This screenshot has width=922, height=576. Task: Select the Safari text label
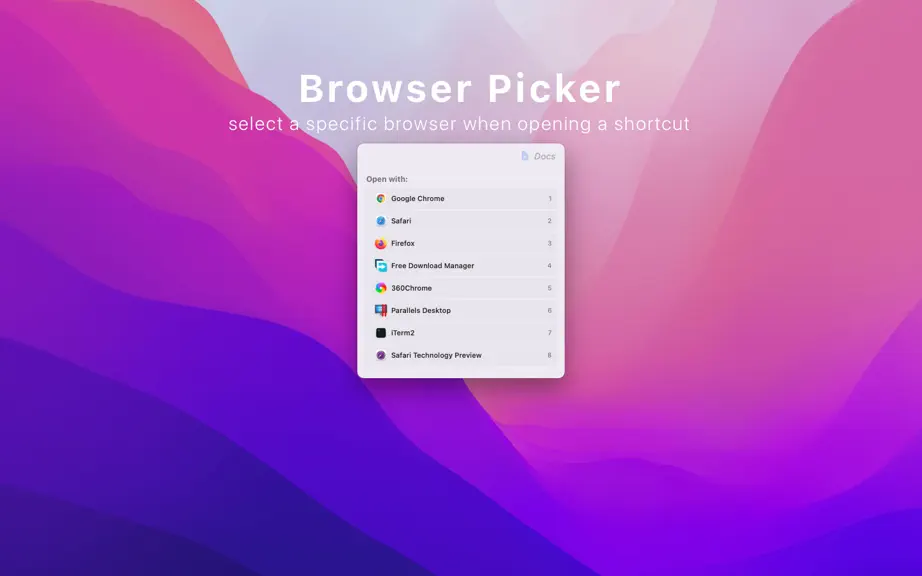[x=401, y=221]
